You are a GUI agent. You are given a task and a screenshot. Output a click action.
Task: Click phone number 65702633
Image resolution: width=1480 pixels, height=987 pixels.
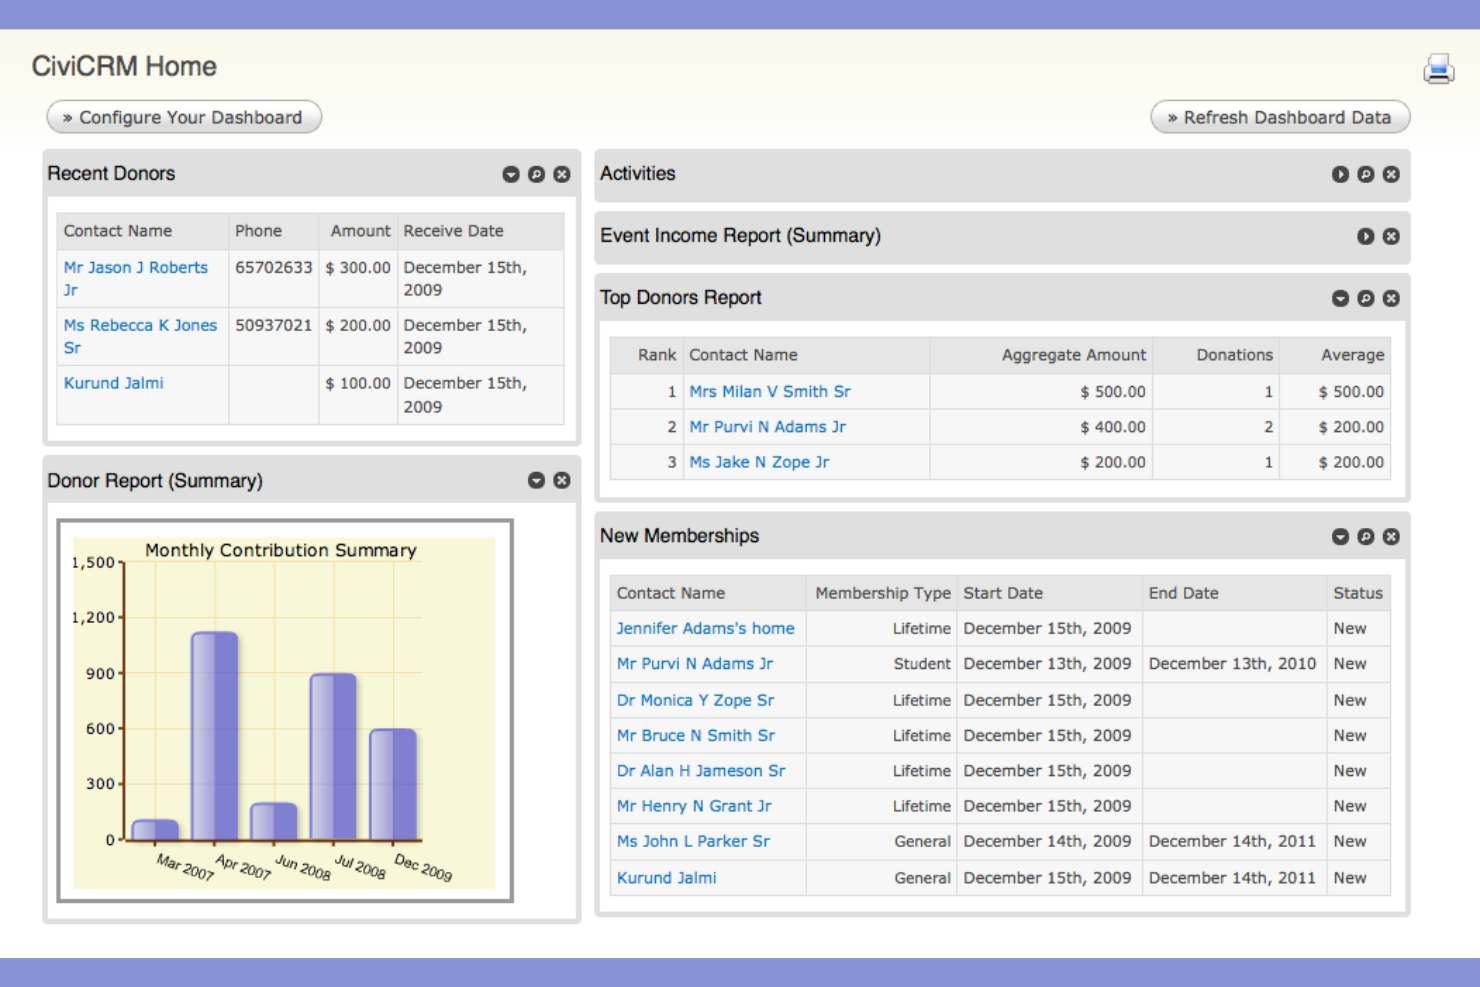point(274,268)
